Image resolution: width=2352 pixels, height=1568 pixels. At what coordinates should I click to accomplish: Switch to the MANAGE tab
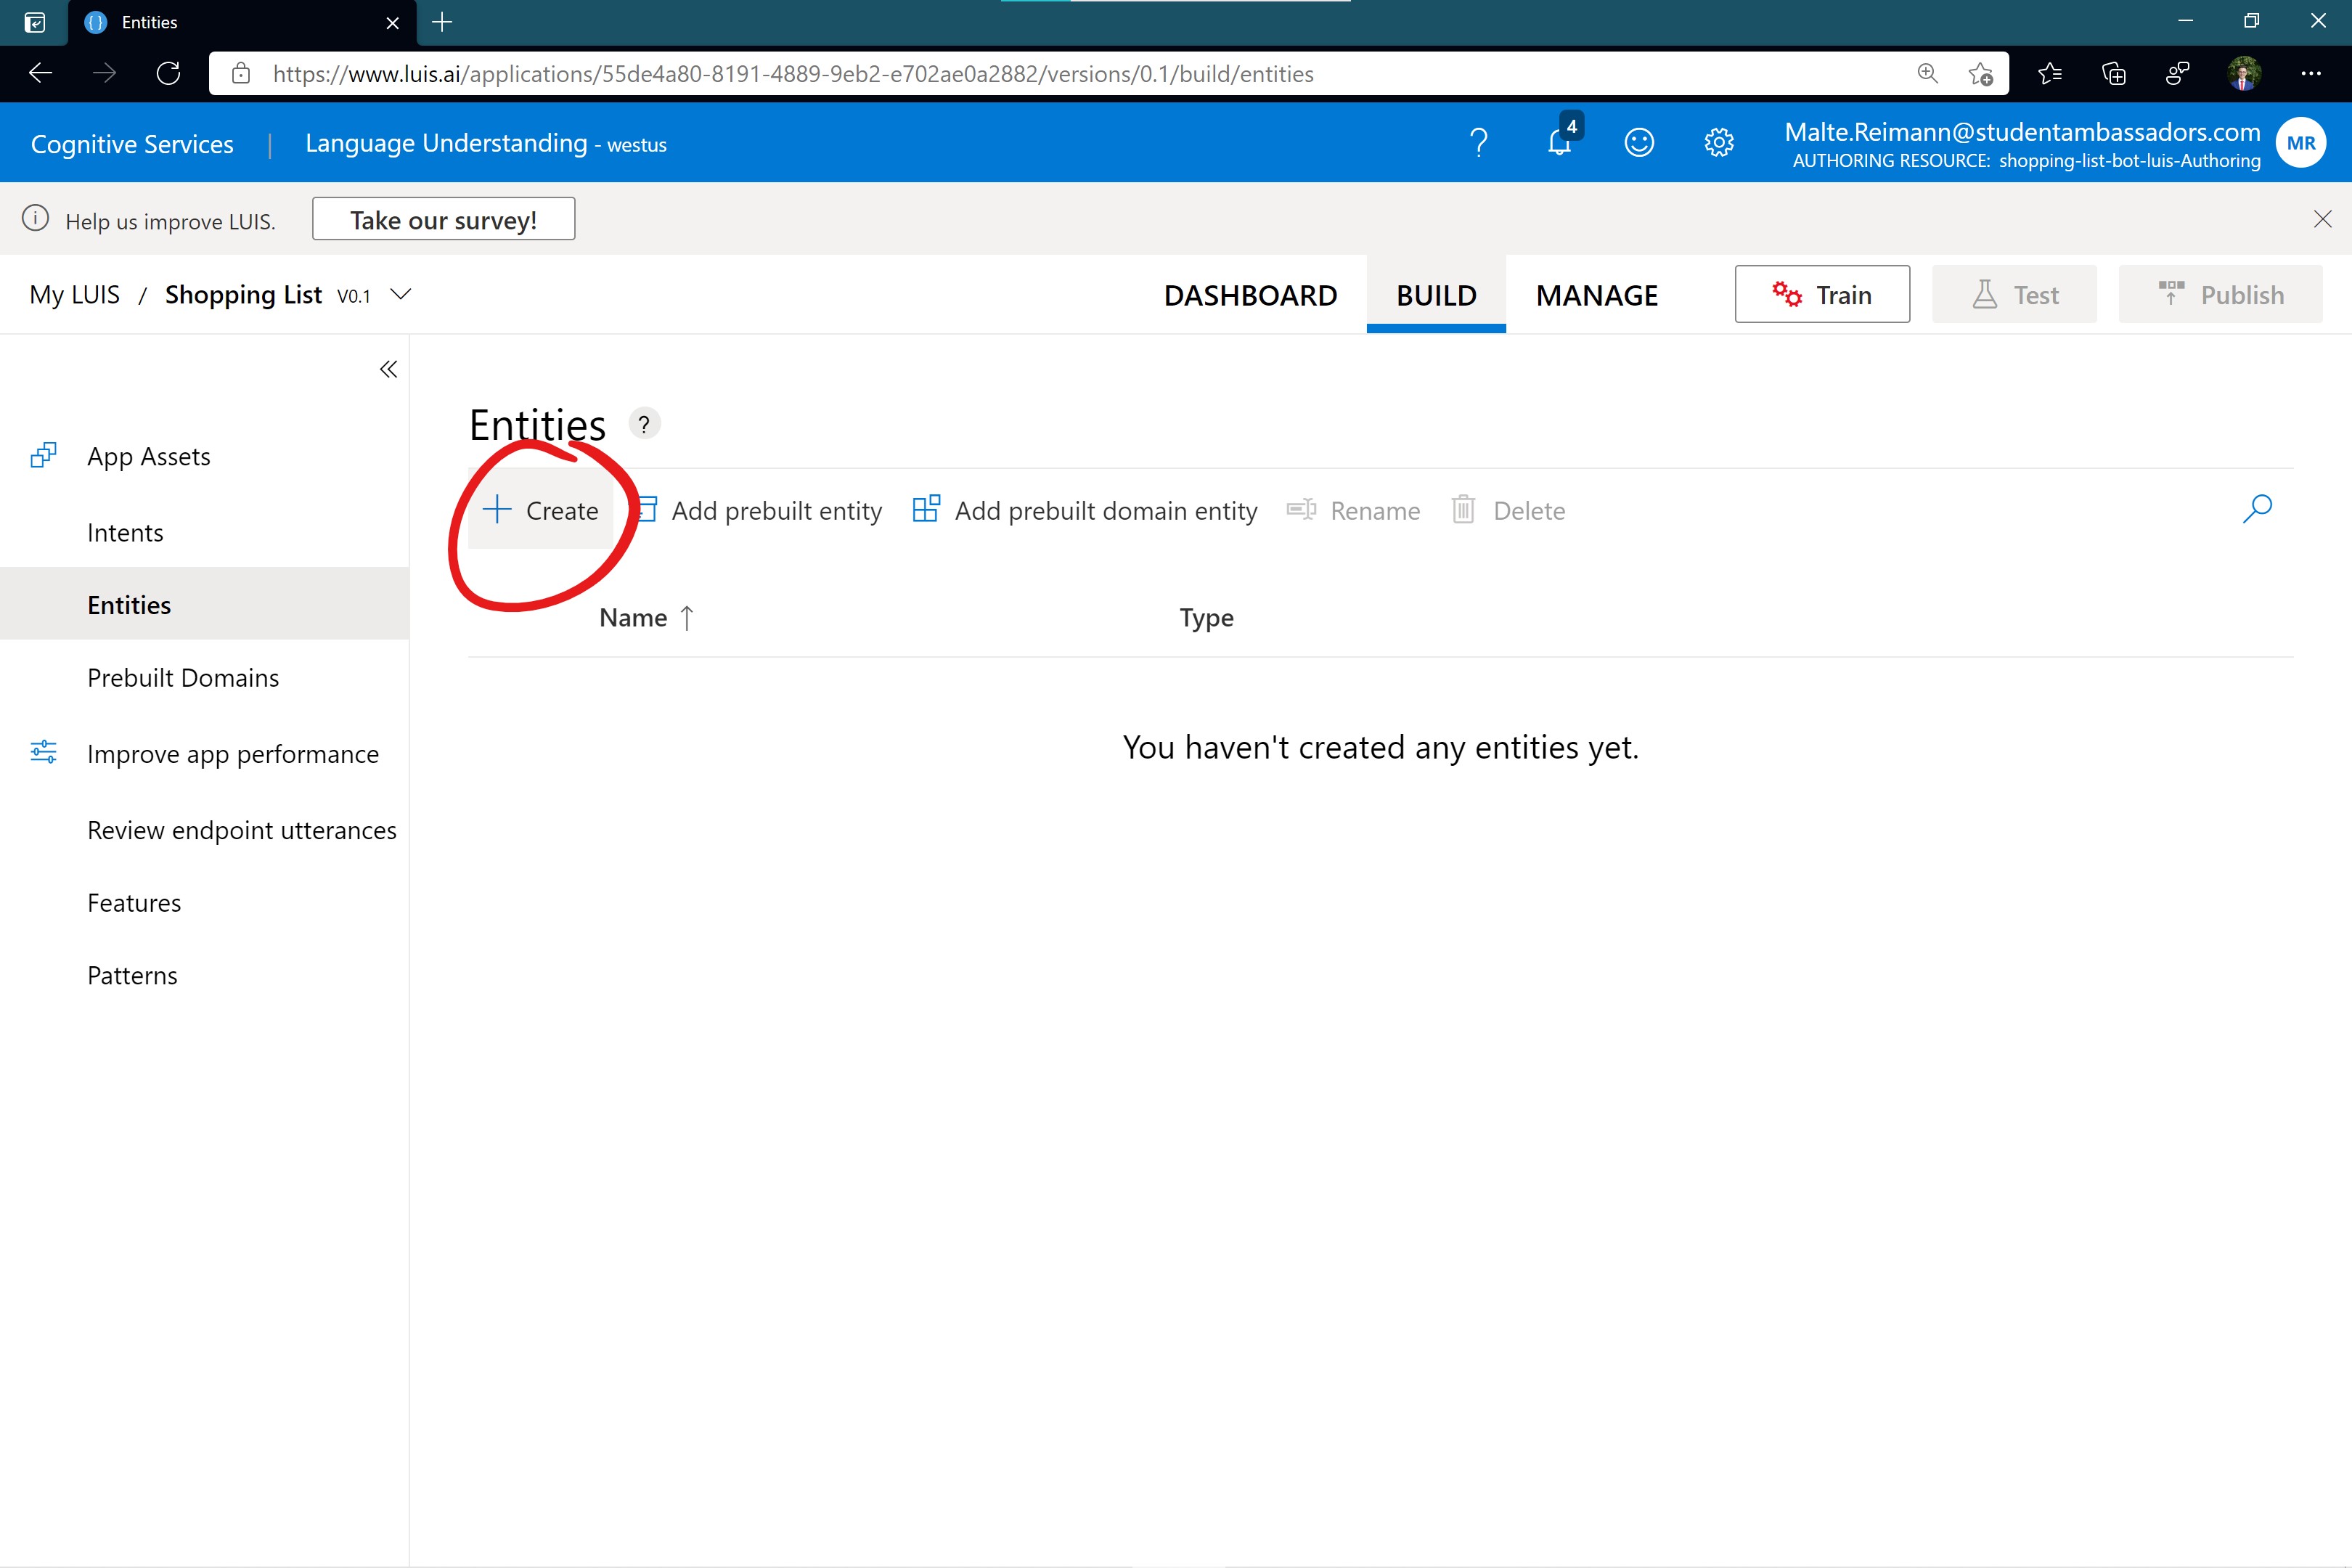click(x=1596, y=295)
